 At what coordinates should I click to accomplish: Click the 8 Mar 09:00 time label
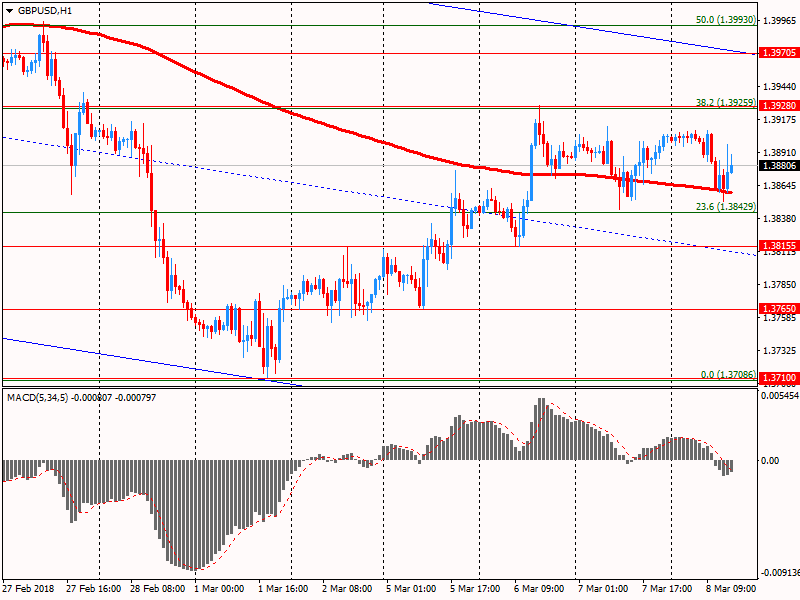click(x=731, y=588)
